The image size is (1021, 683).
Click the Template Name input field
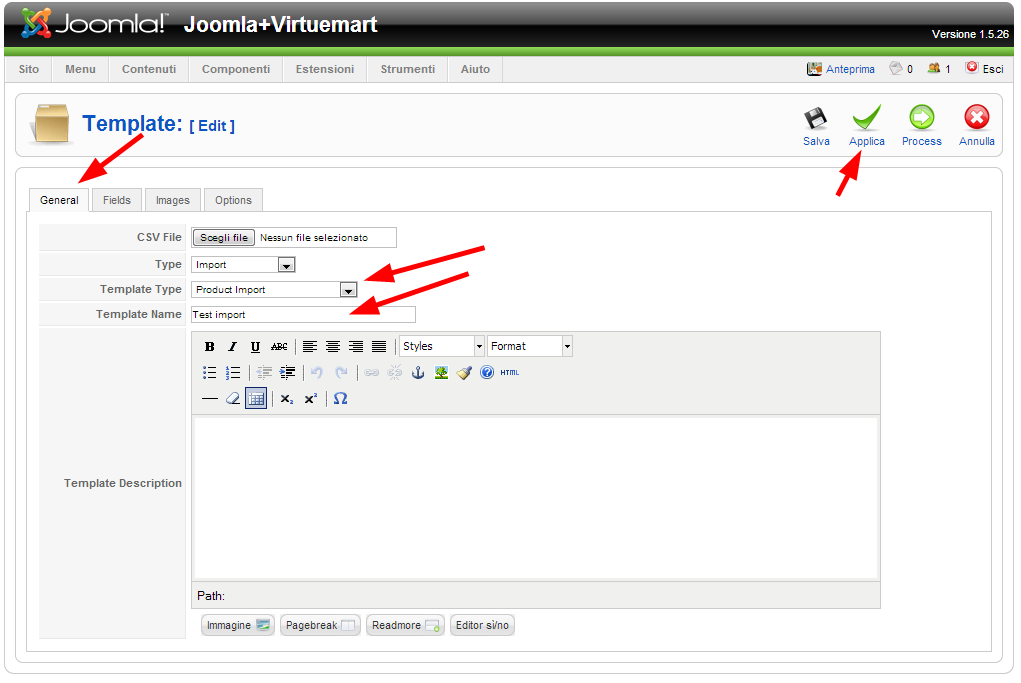[303, 315]
